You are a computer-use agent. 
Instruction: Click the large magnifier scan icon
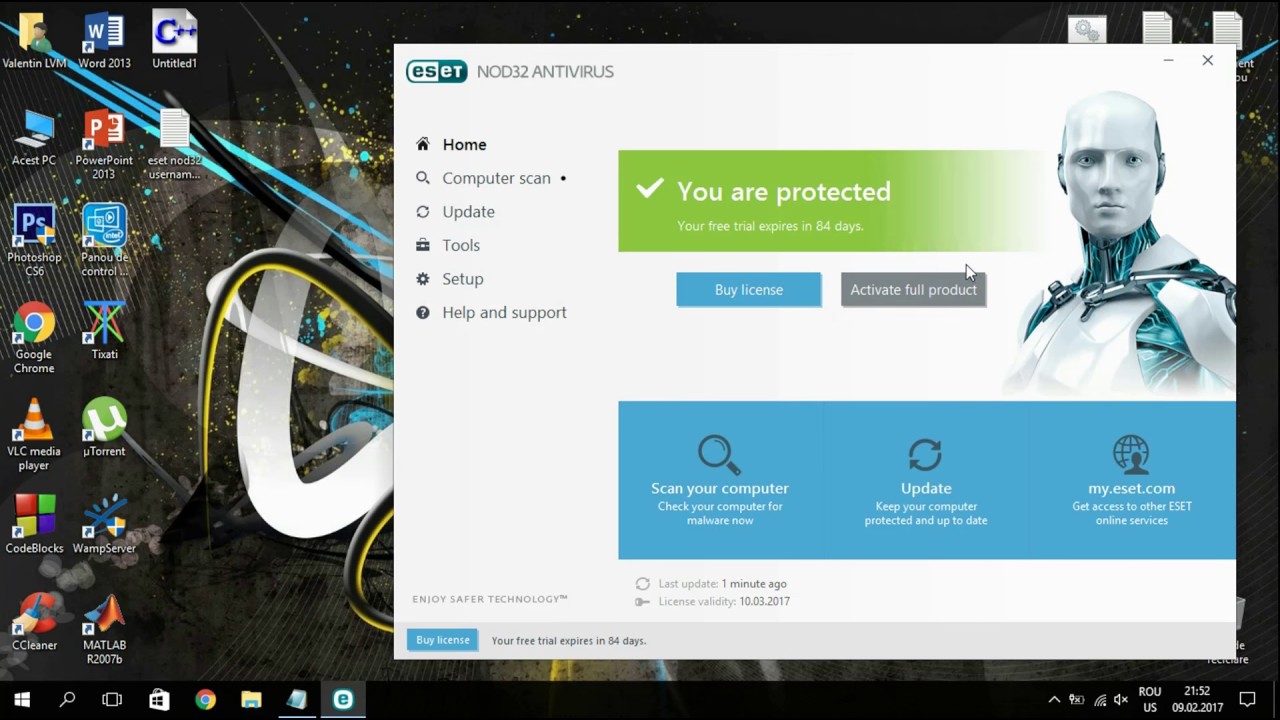click(719, 454)
